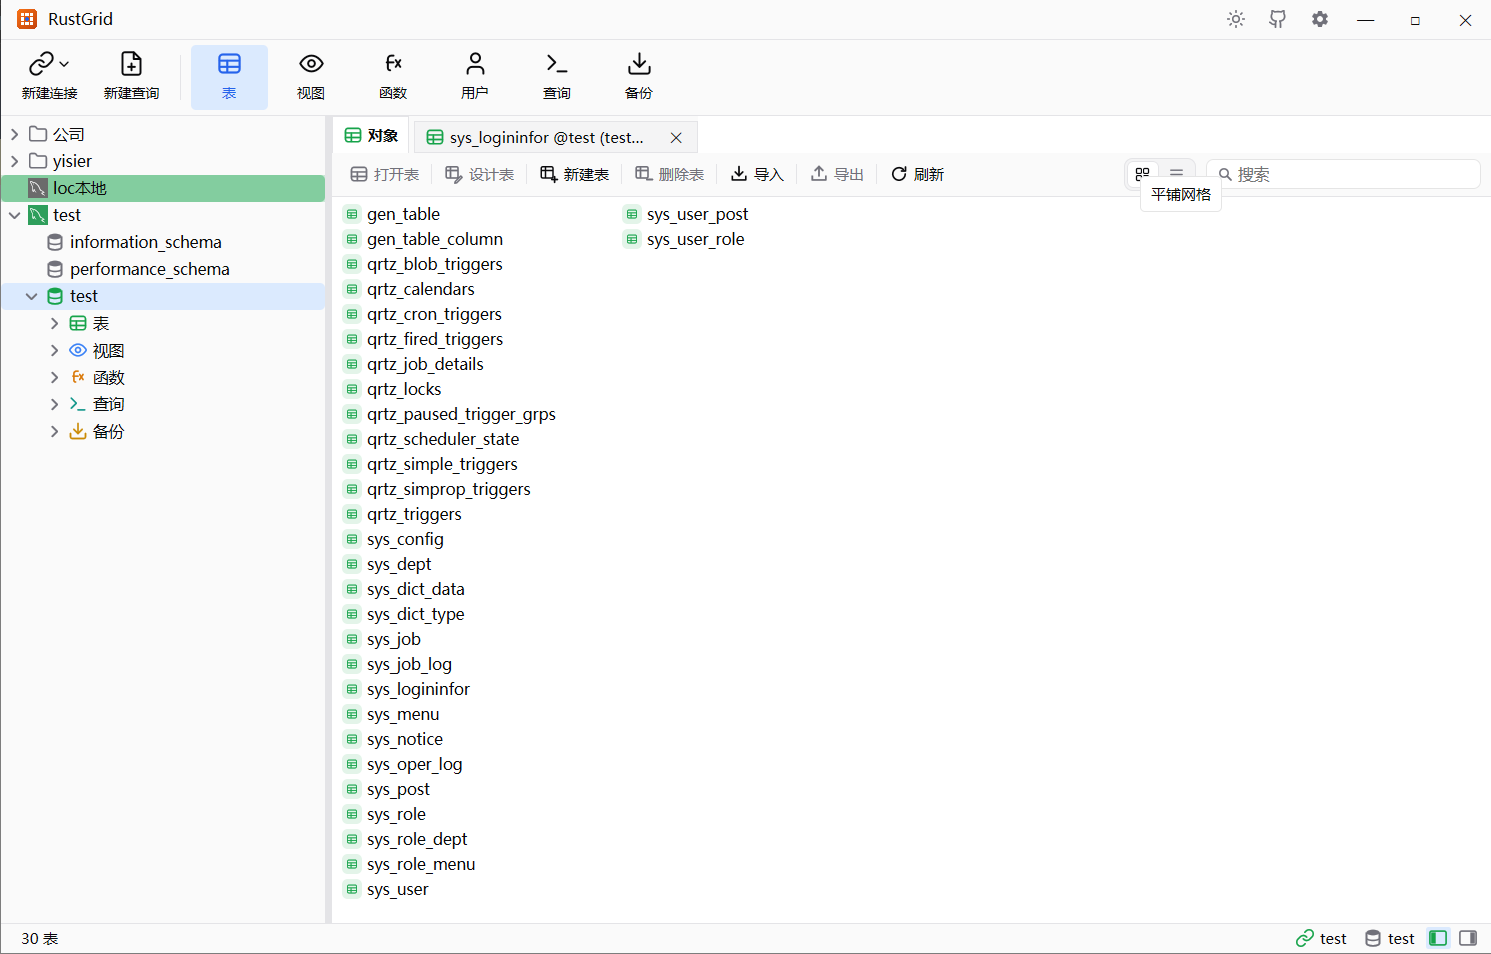This screenshot has width=1491, height=954.
Task: Expand the 视图 node in tree
Action: tap(55, 350)
